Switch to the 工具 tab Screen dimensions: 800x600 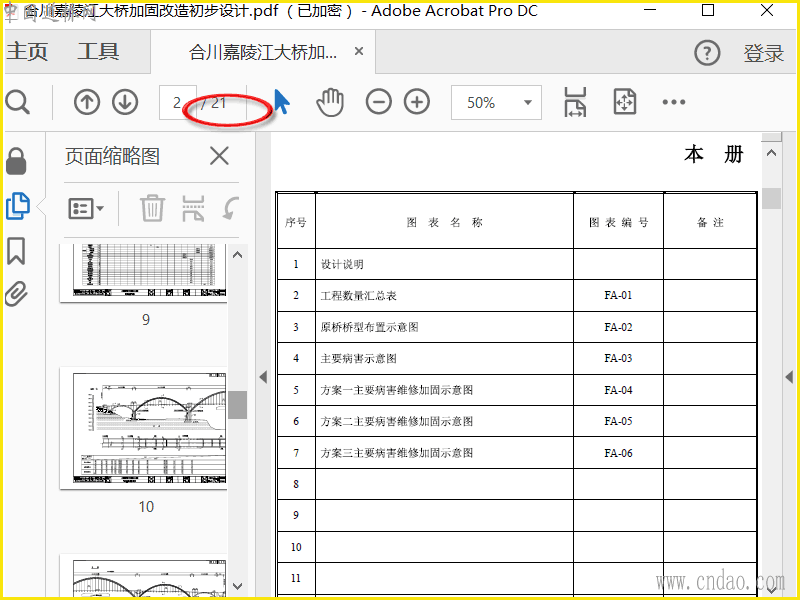[98, 51]
